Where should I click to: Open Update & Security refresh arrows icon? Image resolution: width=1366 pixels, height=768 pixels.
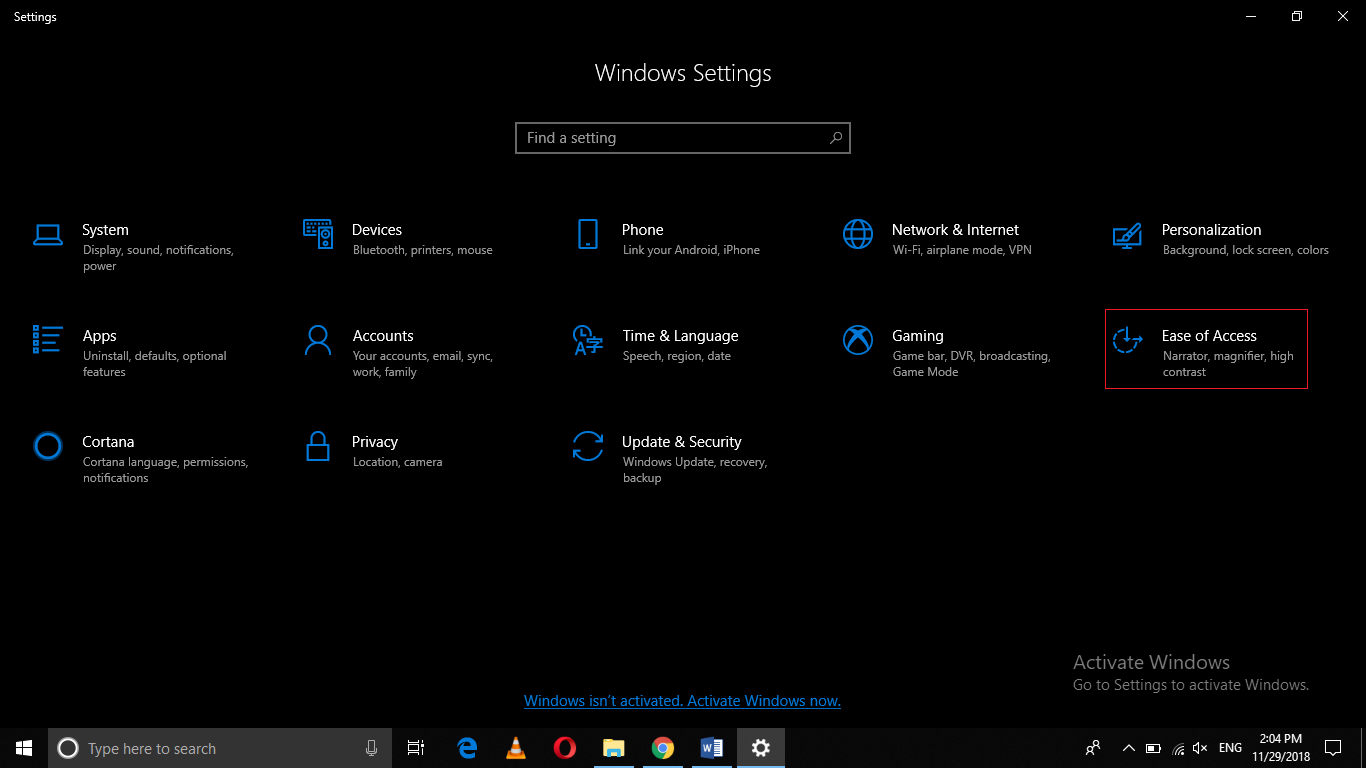pyautogui.click(x=588, y=446)
